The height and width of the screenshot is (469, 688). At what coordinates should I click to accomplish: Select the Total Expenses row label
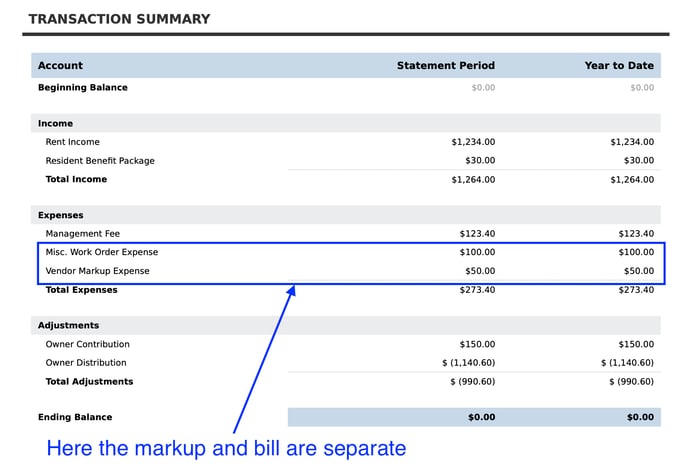tap(81, 290)
